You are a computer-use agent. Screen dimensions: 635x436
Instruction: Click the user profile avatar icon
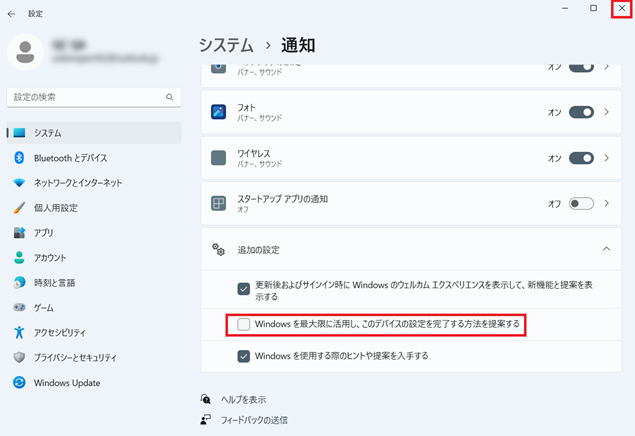coord(25,52)
